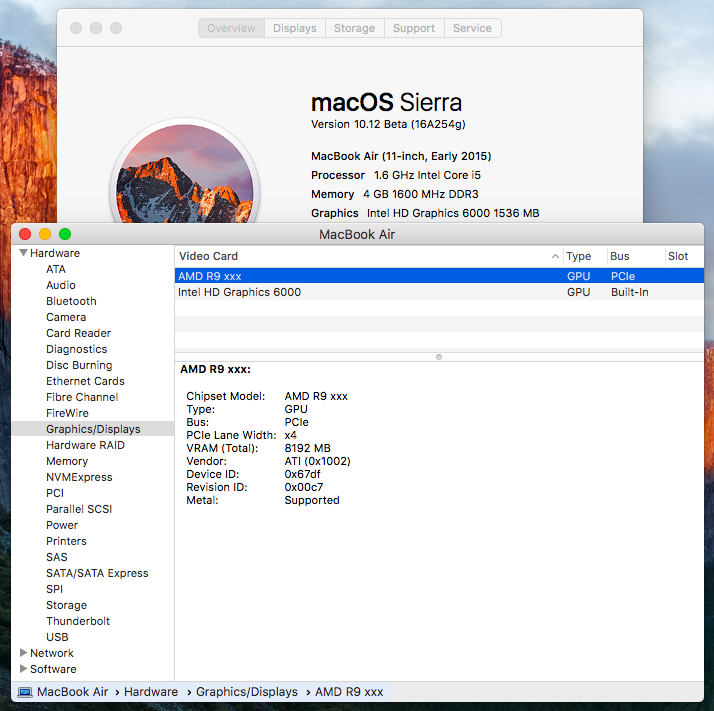Select Storage entry in sidebar
714x711 pixels.
(66, 605)
